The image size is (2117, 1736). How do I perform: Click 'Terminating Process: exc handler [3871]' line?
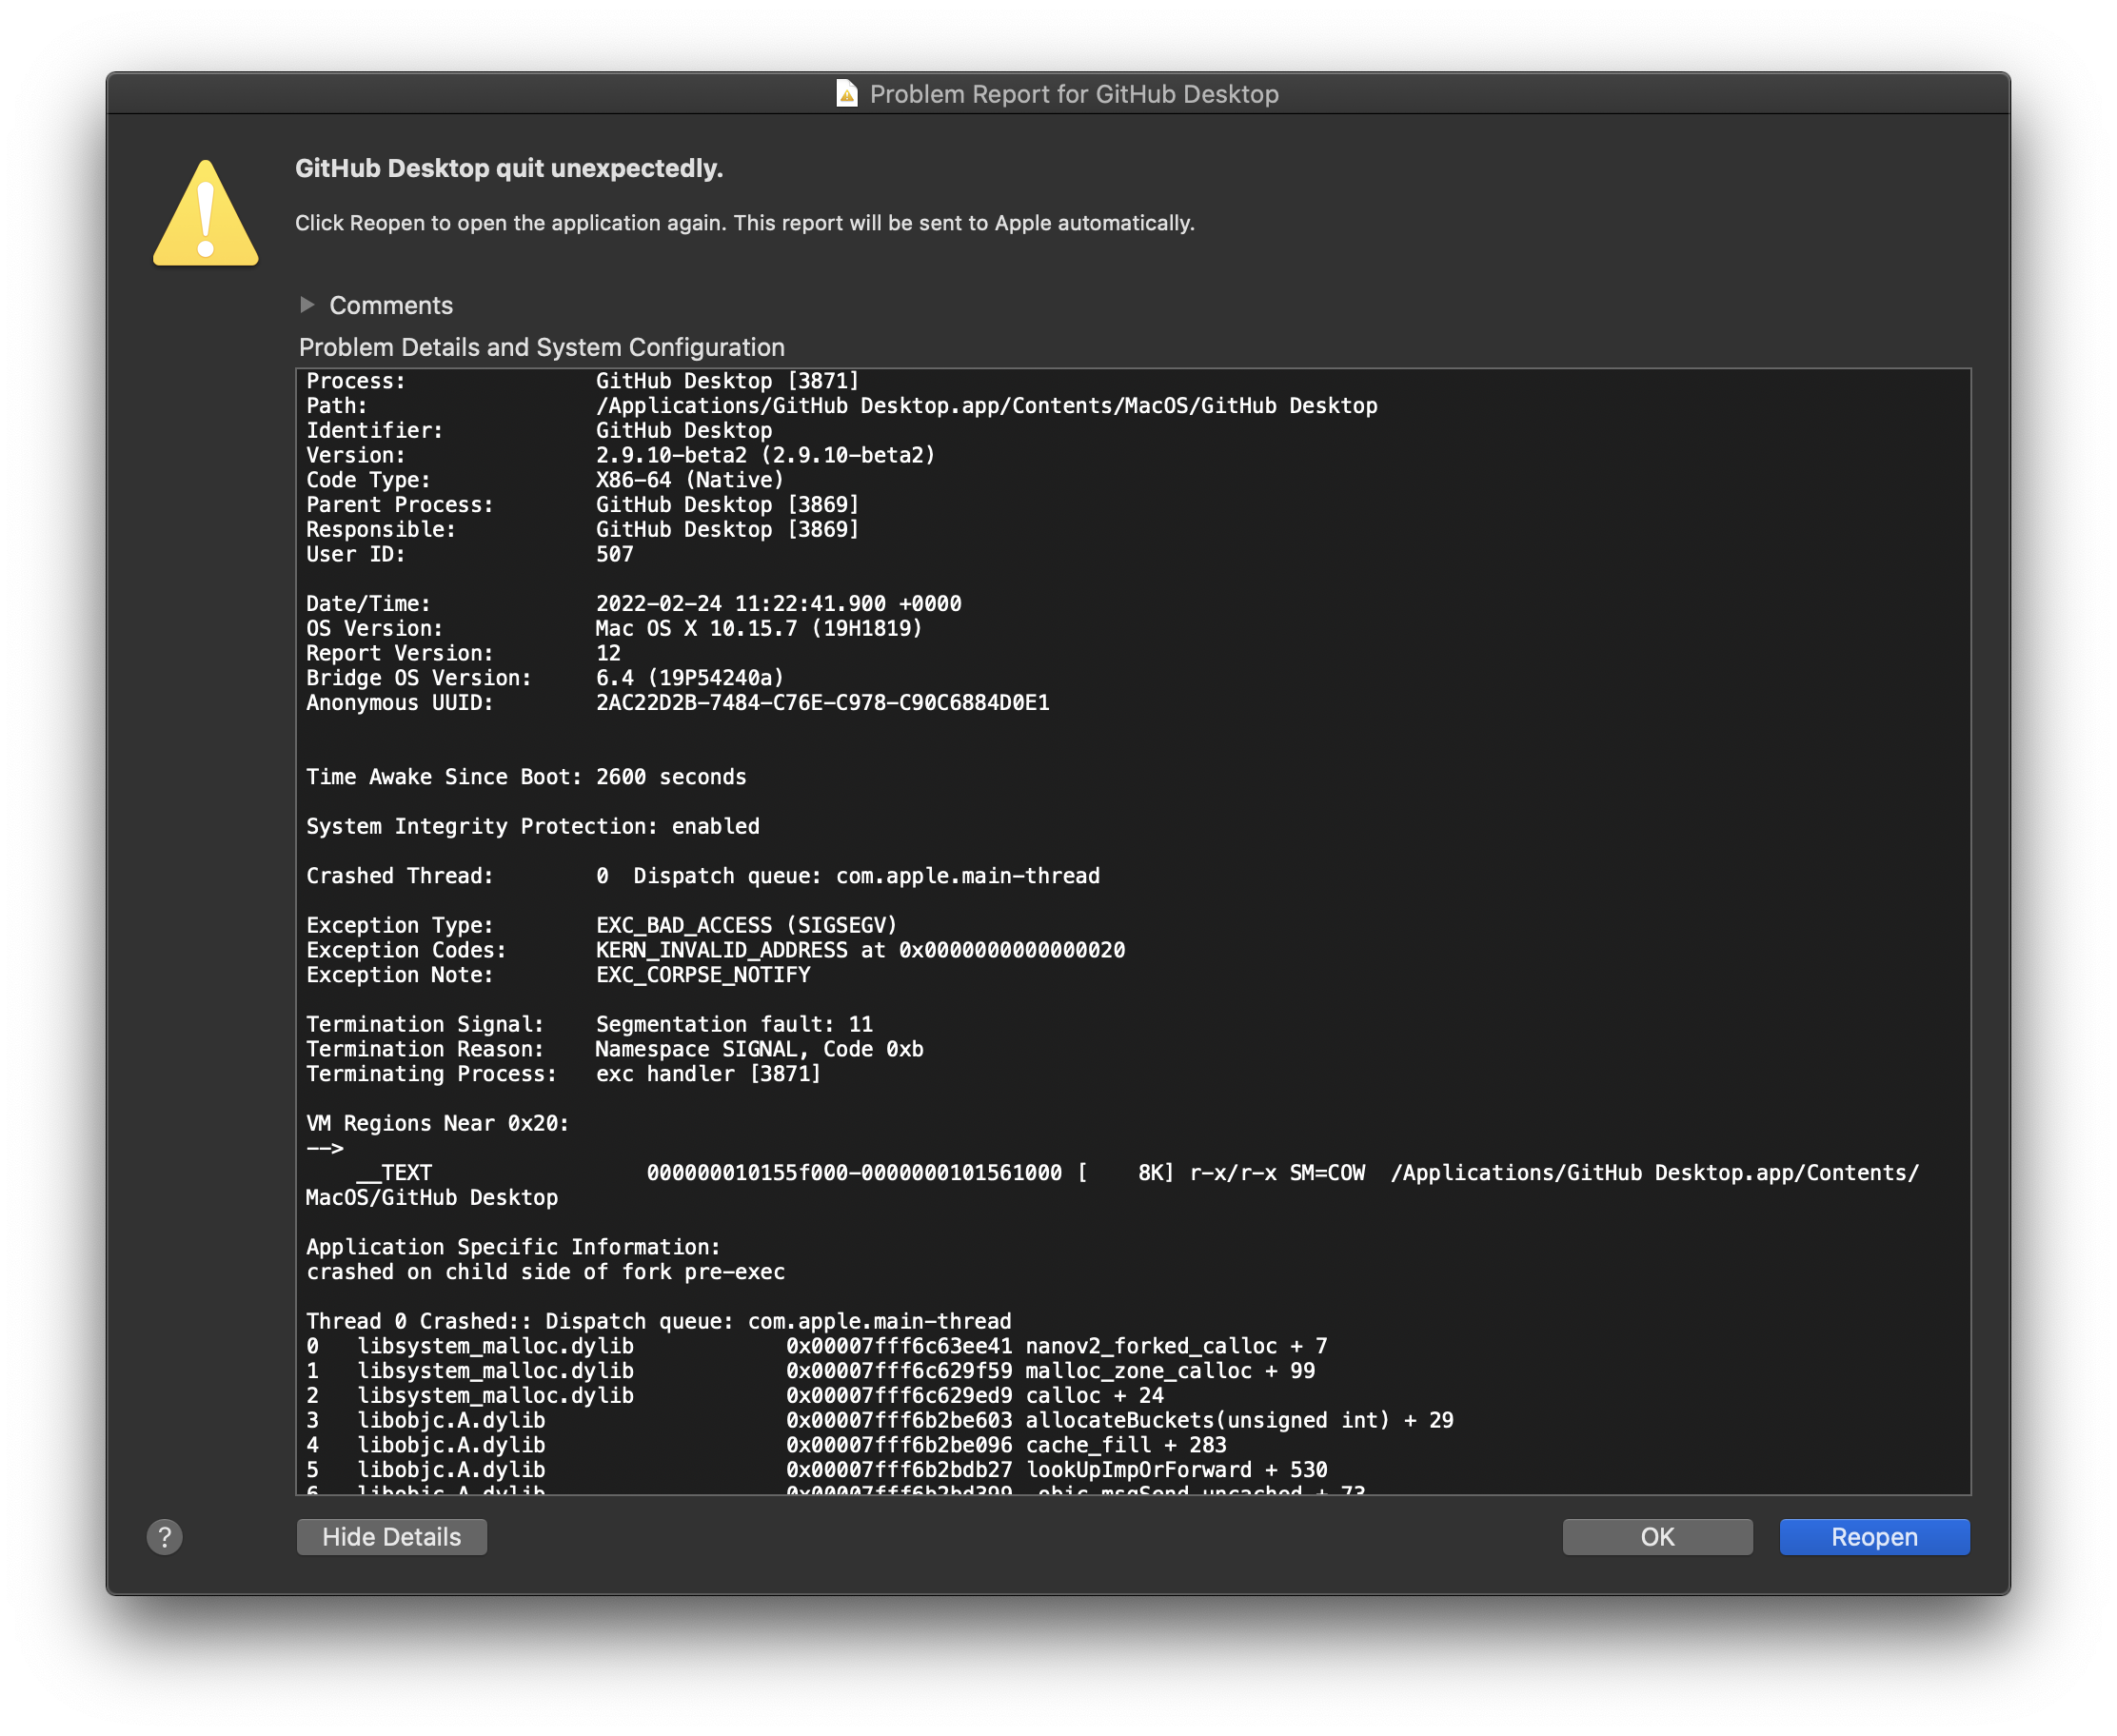pos(563,1073)
